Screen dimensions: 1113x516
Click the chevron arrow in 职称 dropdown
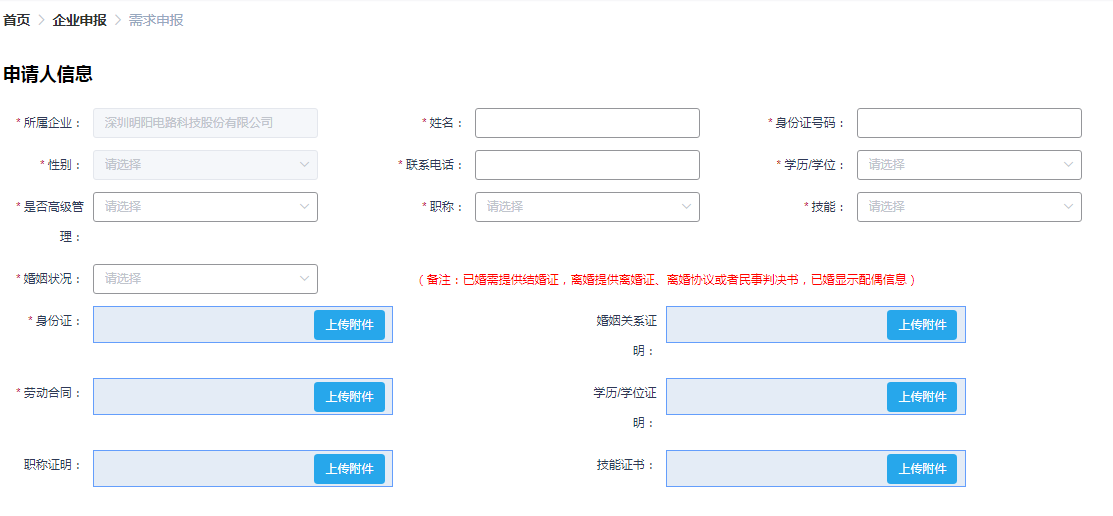(x=686, y=207)
